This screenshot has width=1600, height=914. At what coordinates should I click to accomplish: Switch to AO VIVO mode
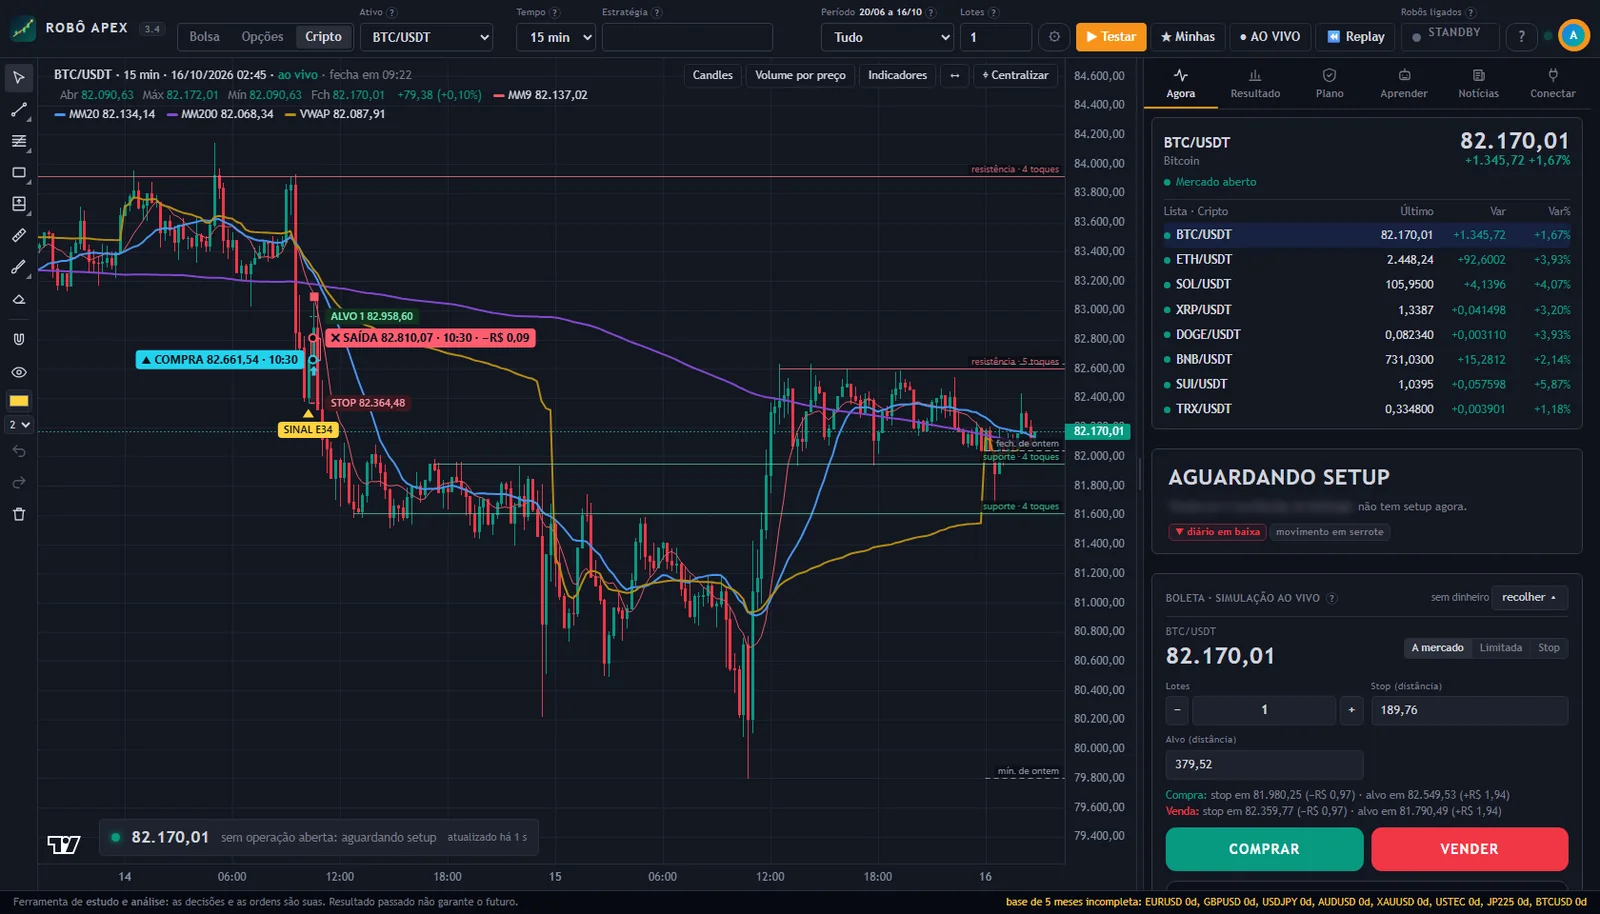(1270, 37)
